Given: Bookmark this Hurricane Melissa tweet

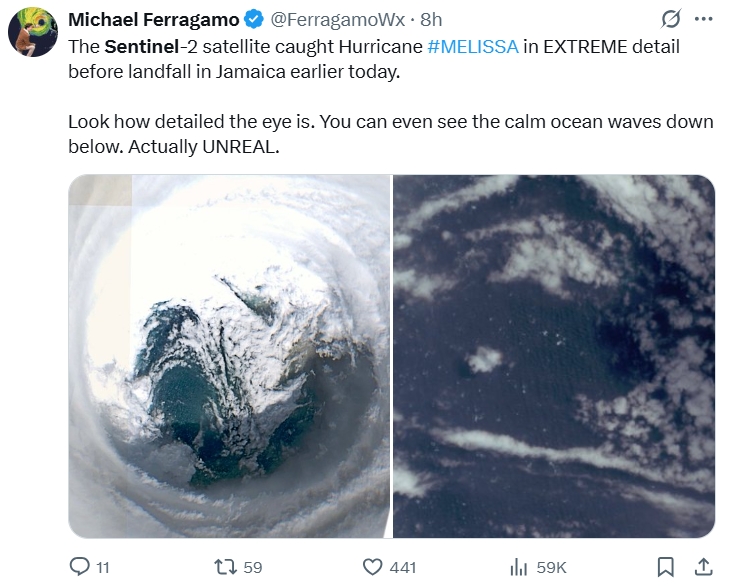Looking at the screenshot, I should click(x=666, y=567).
